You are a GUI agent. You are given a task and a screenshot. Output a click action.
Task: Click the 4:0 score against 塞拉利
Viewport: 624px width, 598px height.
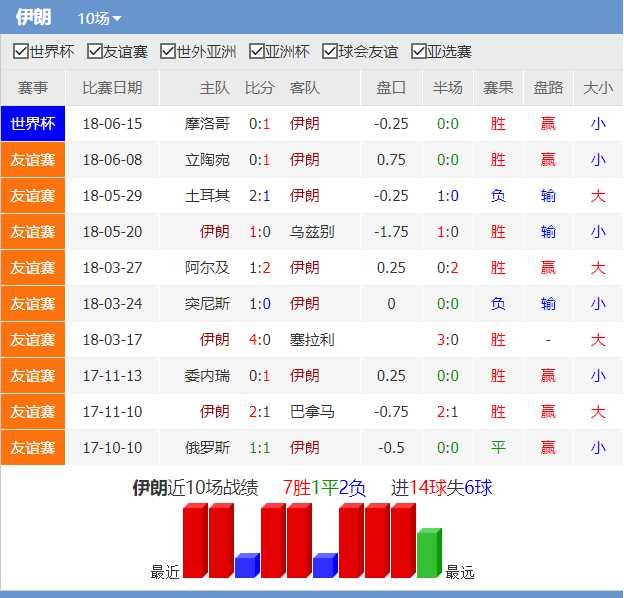pos(259,340)
